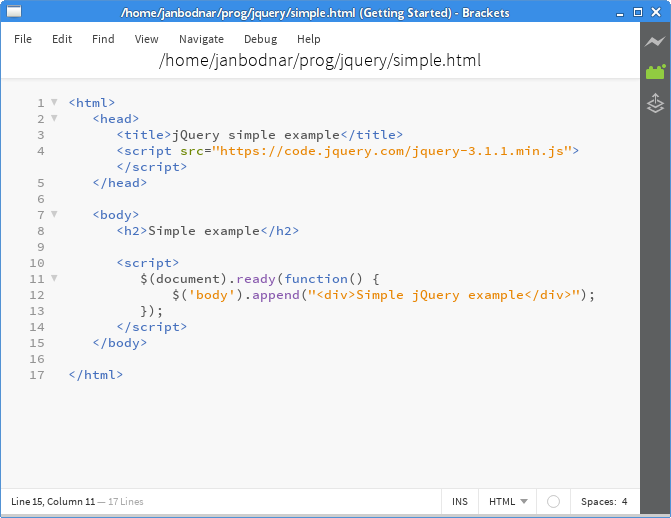Collapse the head tag on line 2
The height and width of the screenshot is (518, 671).
click(54, 118)
